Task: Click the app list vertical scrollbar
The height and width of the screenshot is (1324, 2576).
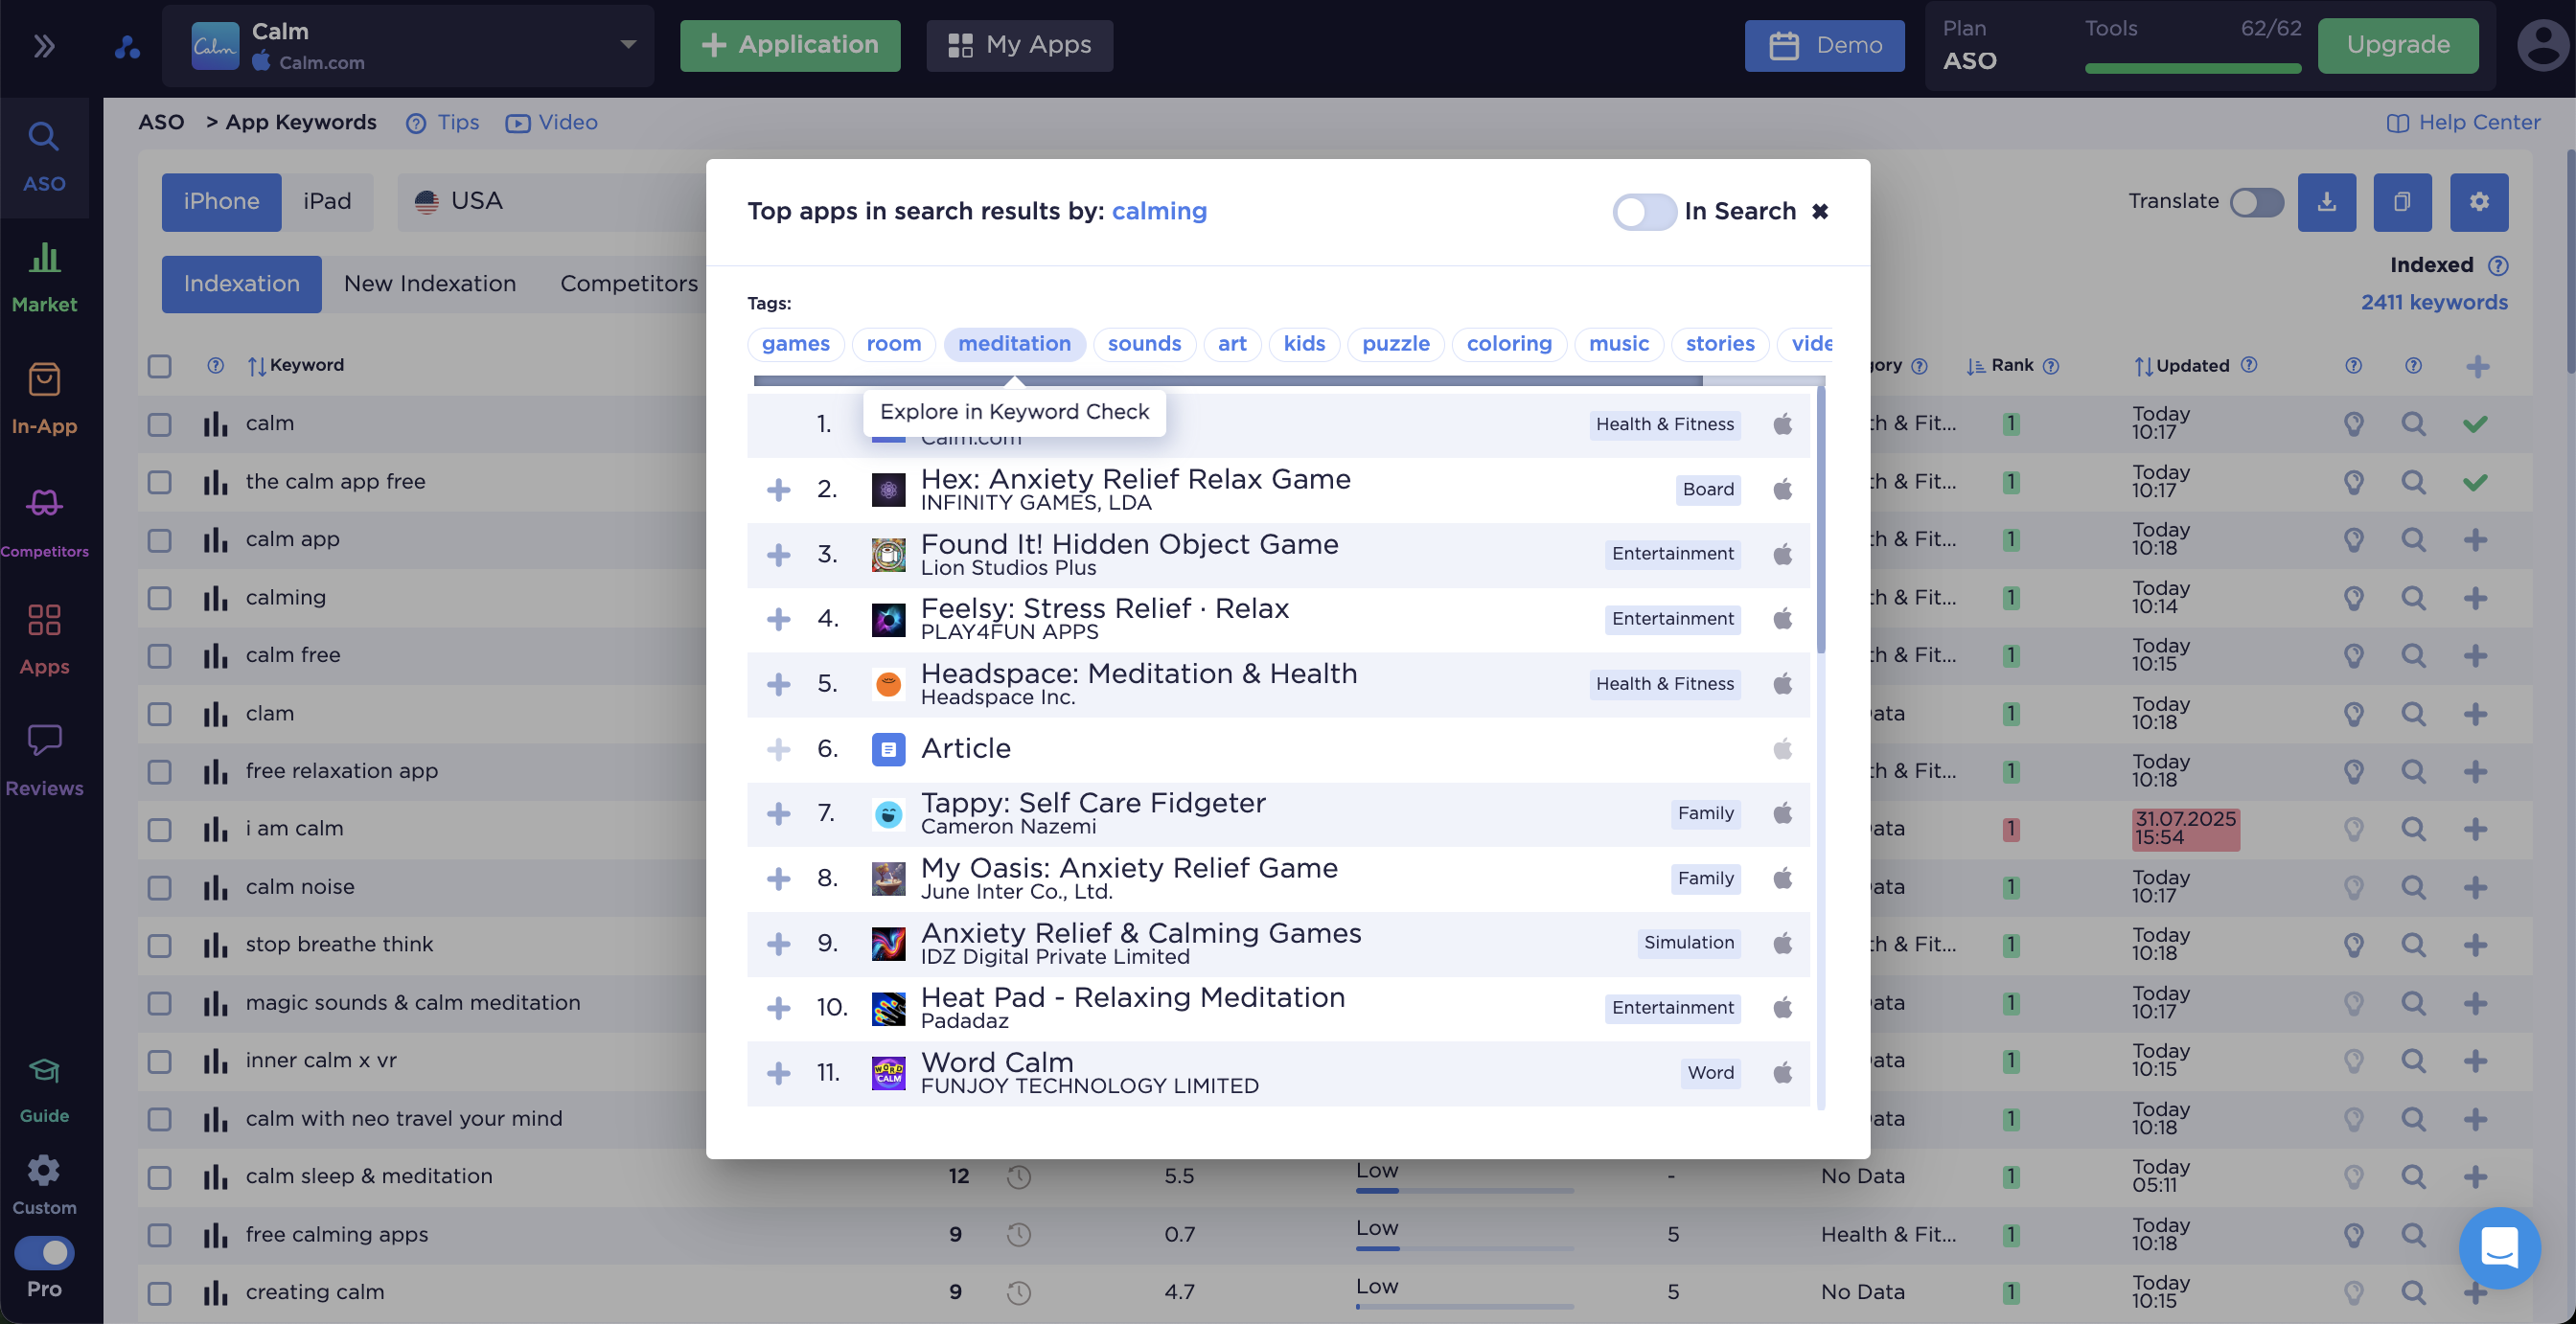Action: click(x=1820, y=520)
